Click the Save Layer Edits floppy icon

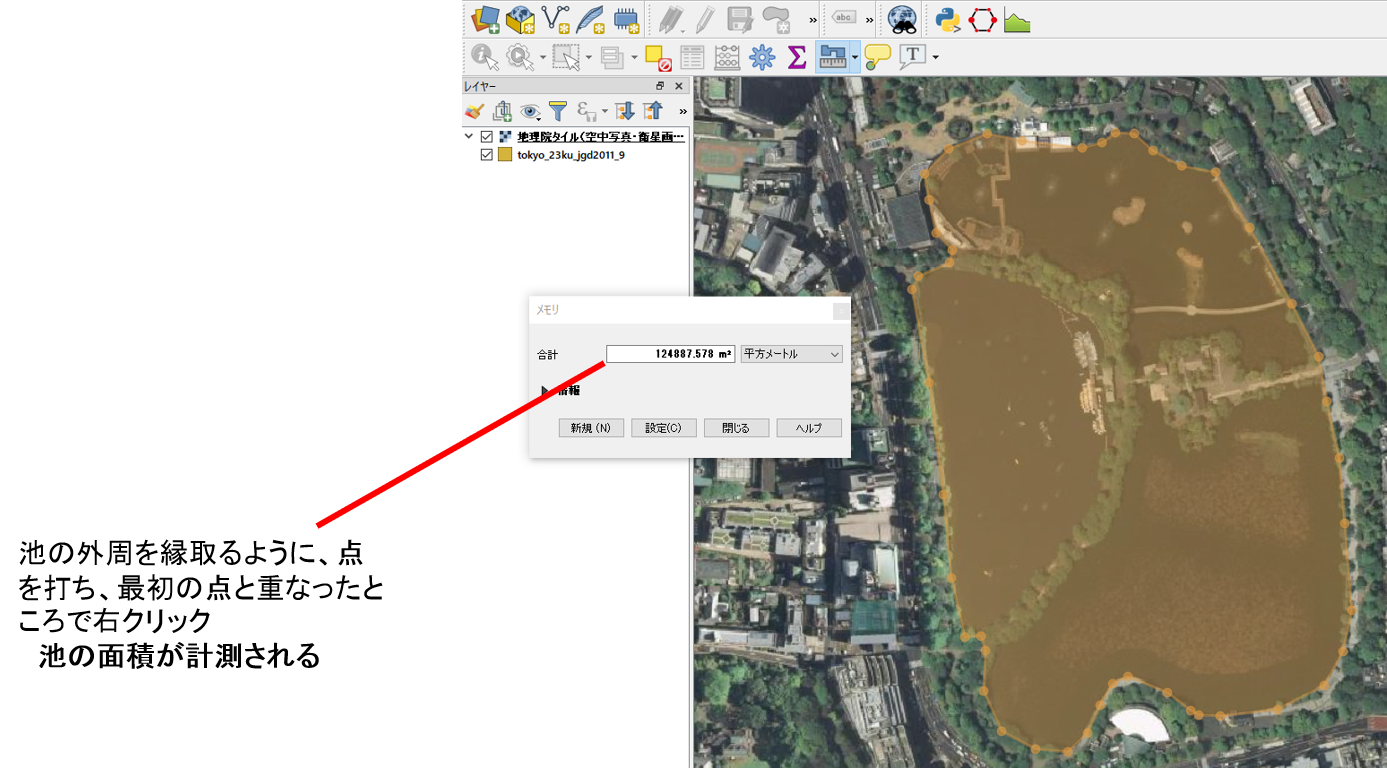click(x=740, y=19)
